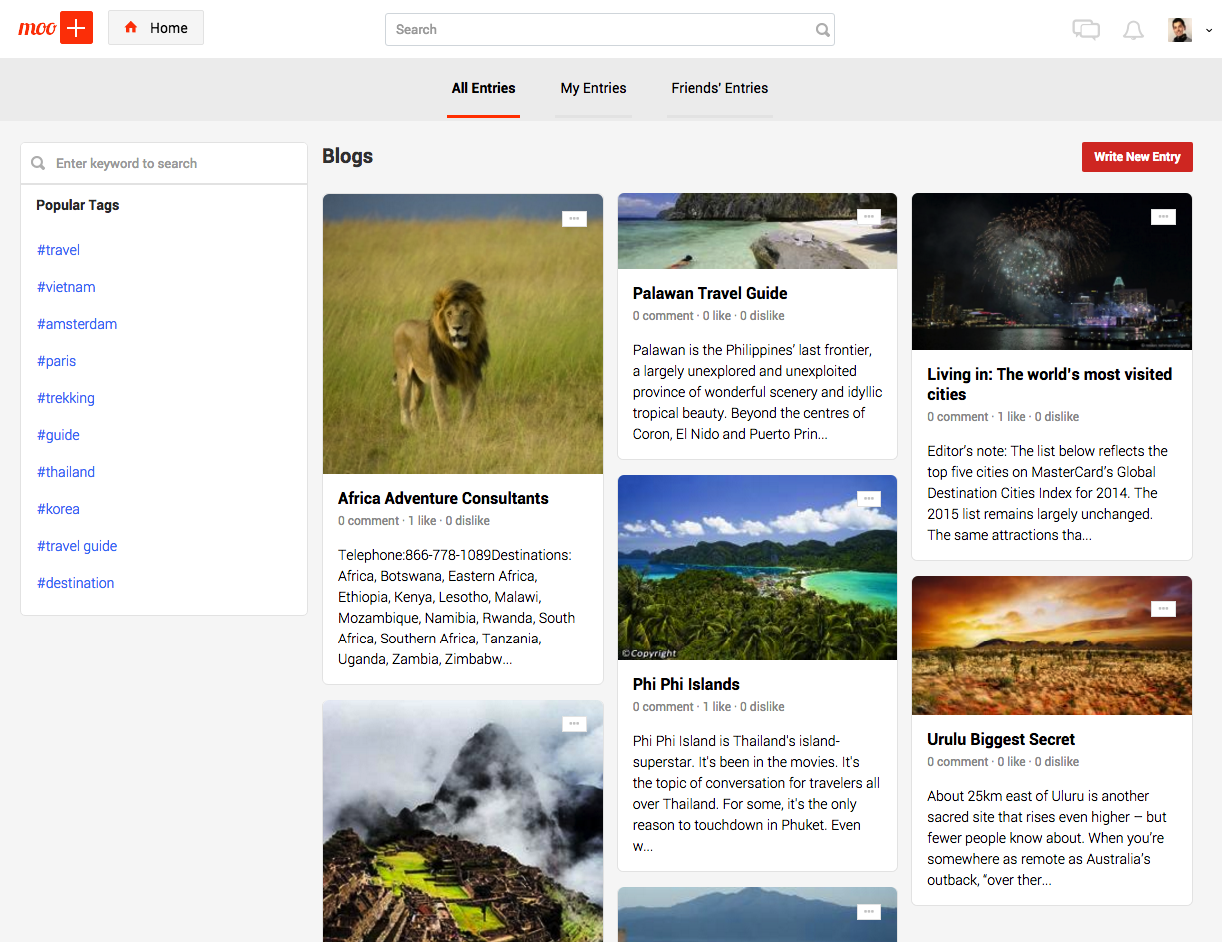Switch to the Friends' Entries tab
Image resolution: width=1222 pixels, height=942 pixels.
click(x=720, y=88)
